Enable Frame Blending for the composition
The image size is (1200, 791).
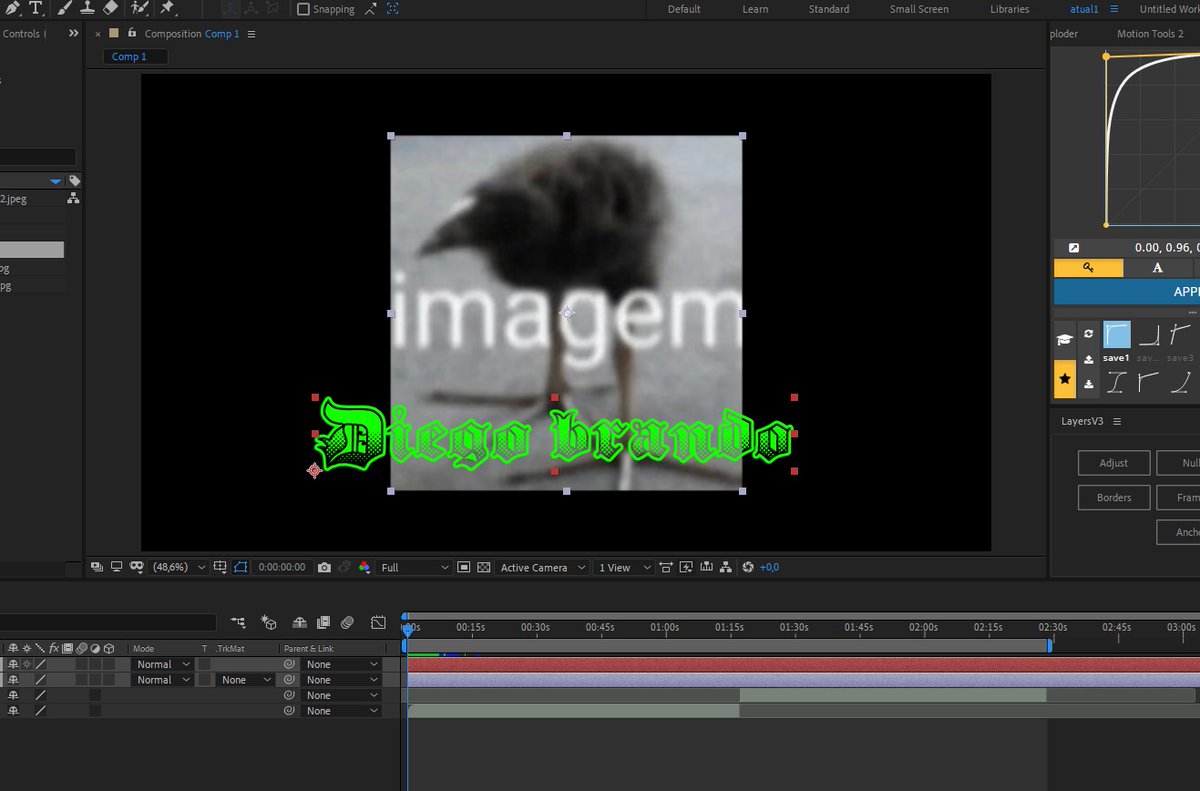pos(324,622)
